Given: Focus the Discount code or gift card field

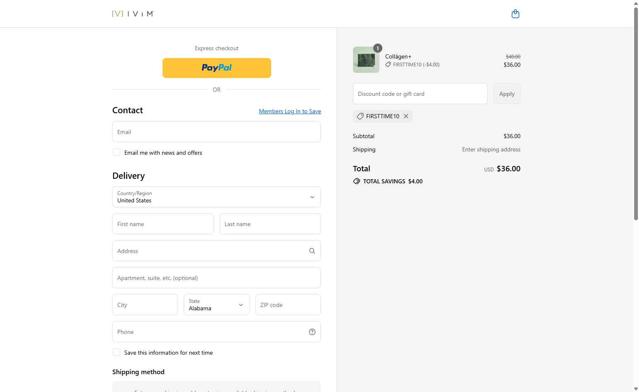Looking at the screenshot, I should coord(420,94).
